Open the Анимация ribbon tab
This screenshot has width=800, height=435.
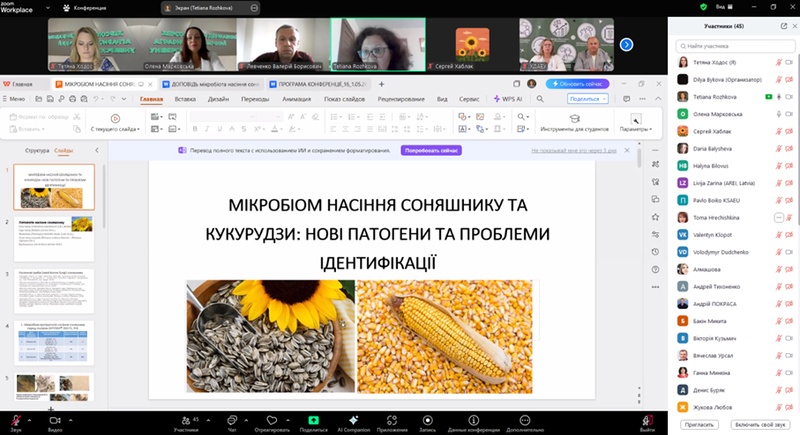[x=296, y=99]
